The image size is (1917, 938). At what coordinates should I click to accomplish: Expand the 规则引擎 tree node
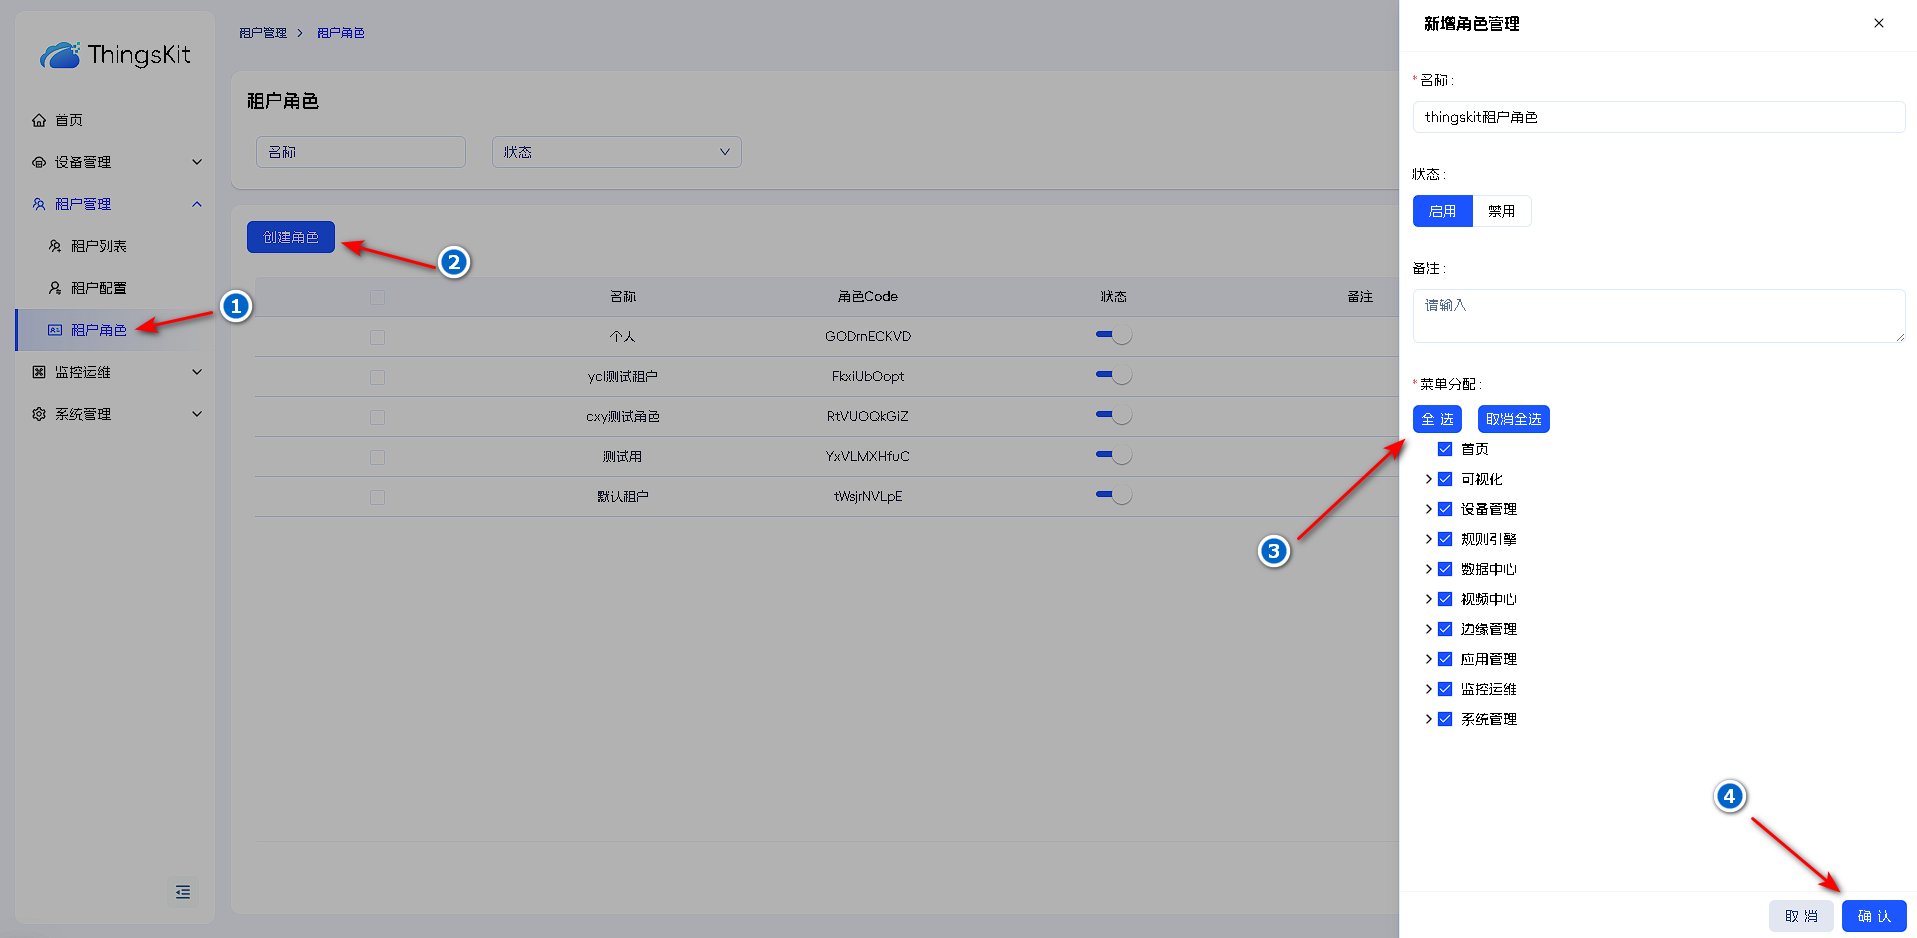tap(1428, 539)
